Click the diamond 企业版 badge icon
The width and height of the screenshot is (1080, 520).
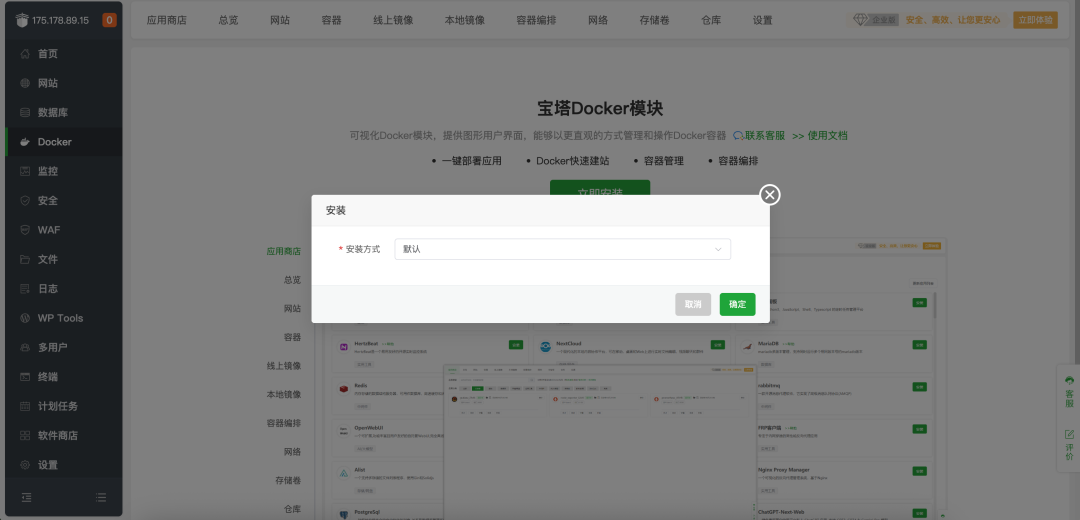point(860,20)
